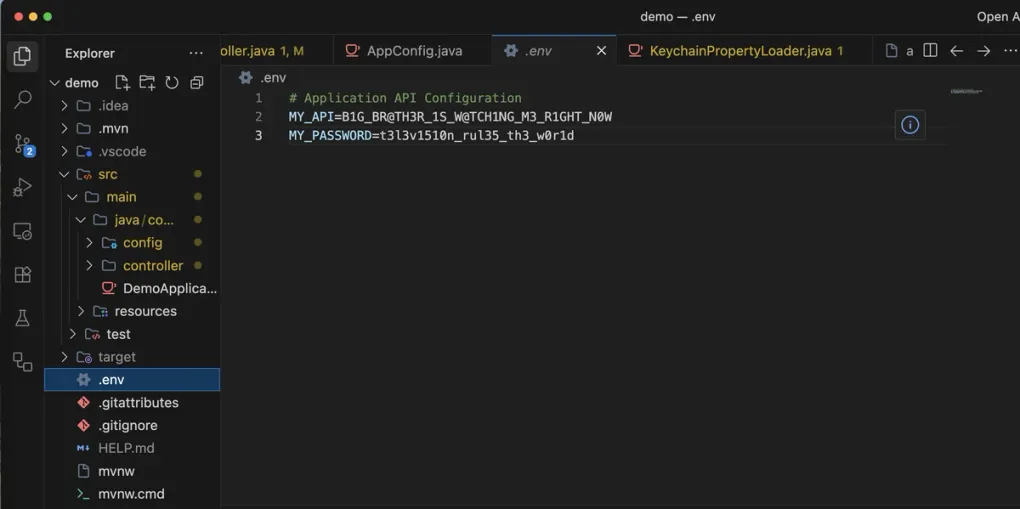
Task: Click the New File icon in Explorer
Action: click(x=122, y=82)
